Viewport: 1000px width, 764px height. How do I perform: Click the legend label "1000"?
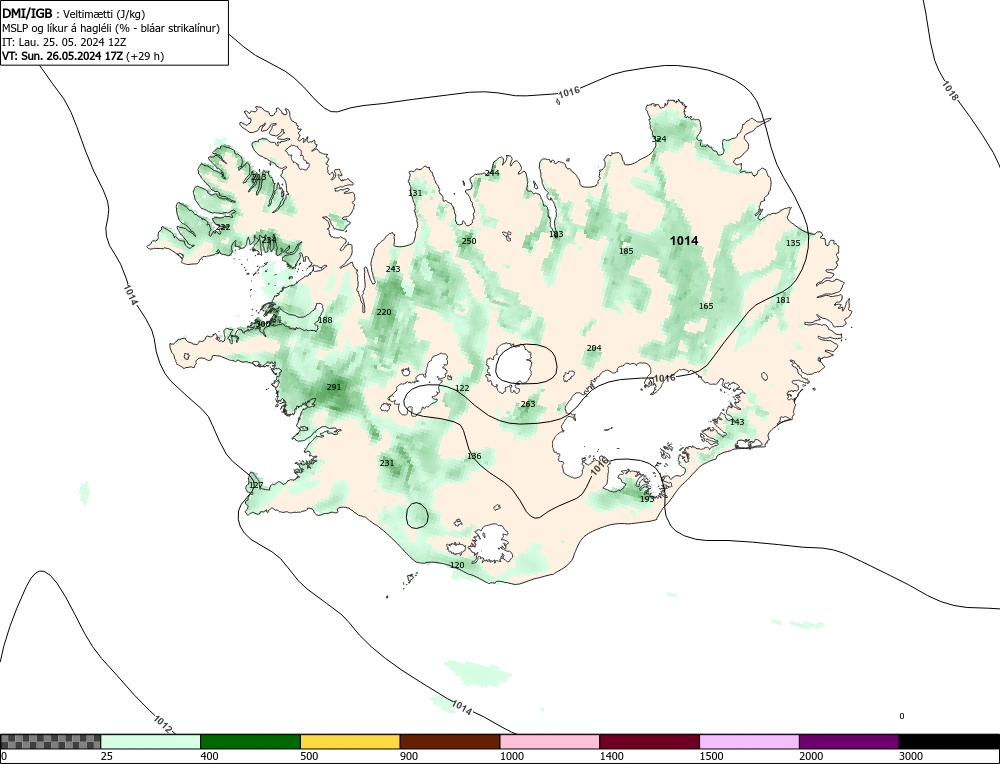[511, 756]
